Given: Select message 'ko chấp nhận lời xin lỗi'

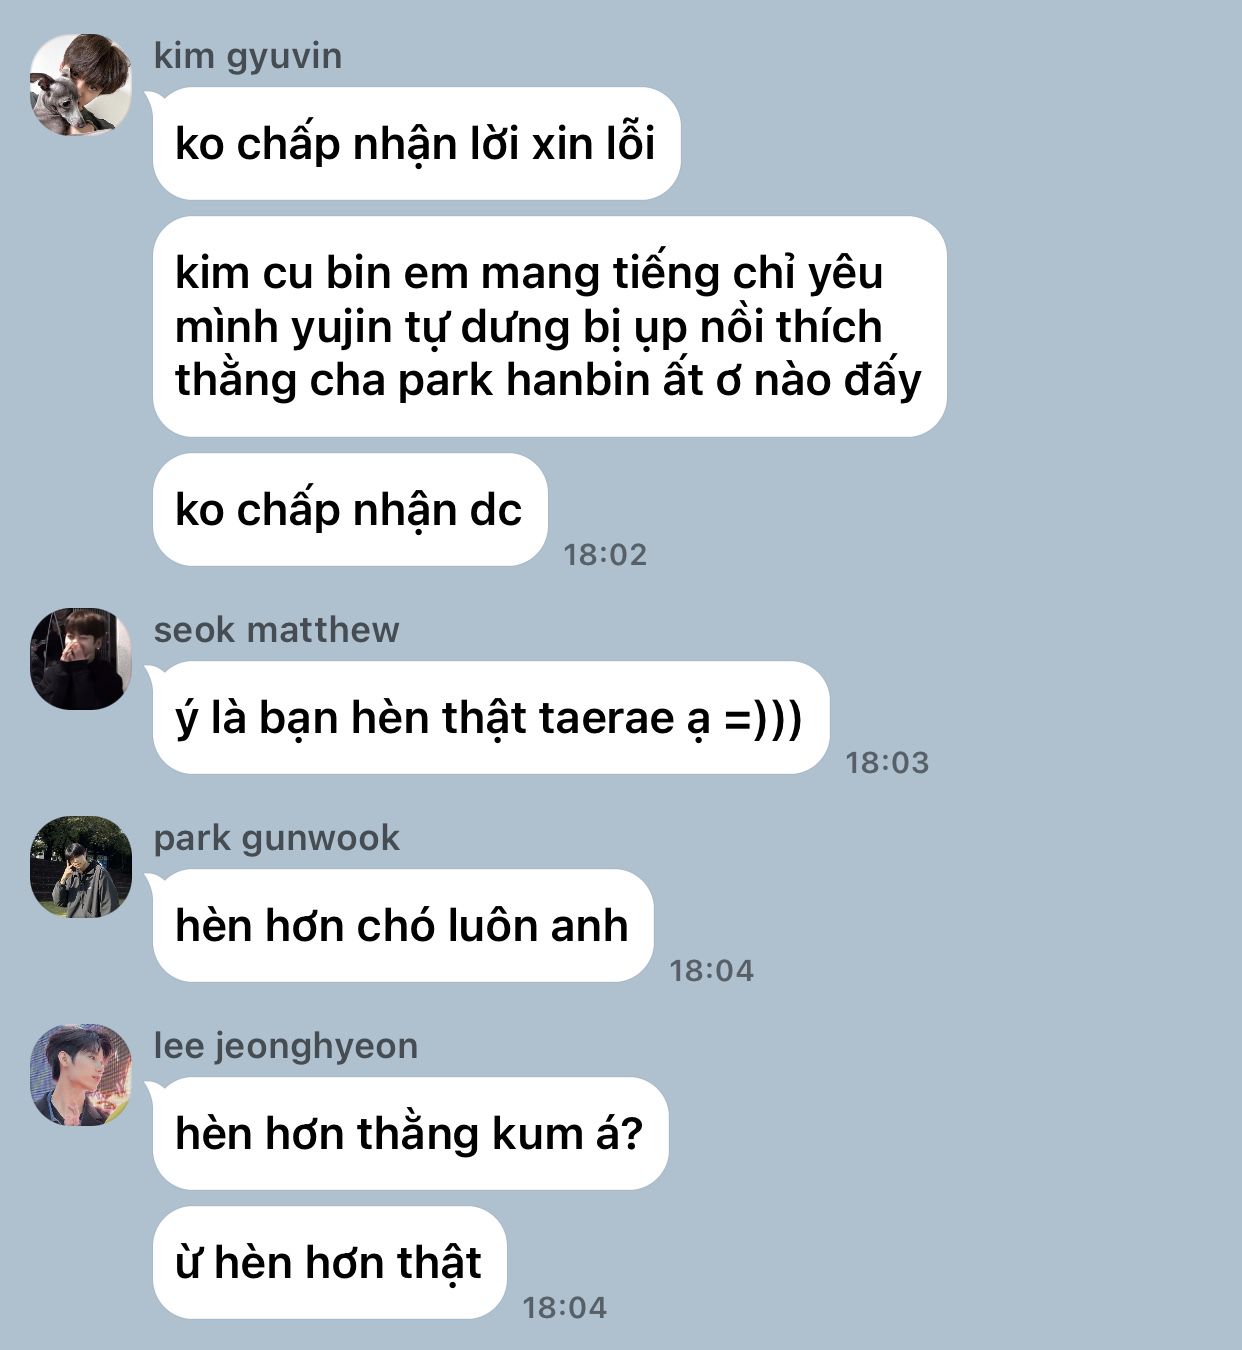Looking at the screenshot, I should [x=416, y=143].
